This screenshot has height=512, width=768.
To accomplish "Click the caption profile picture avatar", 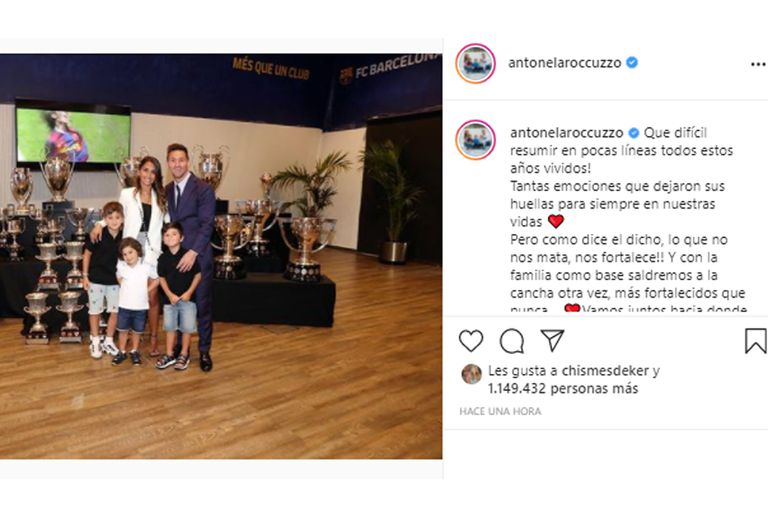I will pyautogui.click(x=476, y=140).
